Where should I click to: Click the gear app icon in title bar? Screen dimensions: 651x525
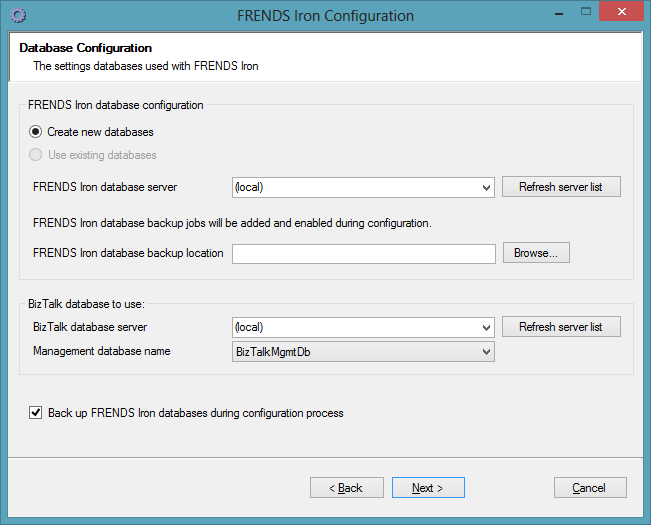pyautogui.click(x=18, y=16)
